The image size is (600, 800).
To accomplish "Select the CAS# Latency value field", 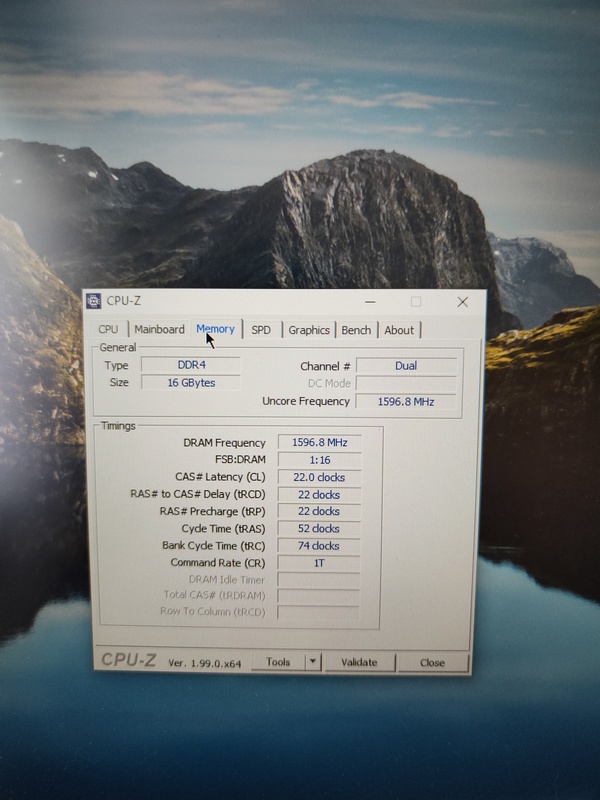I will (x=319, y=477).
